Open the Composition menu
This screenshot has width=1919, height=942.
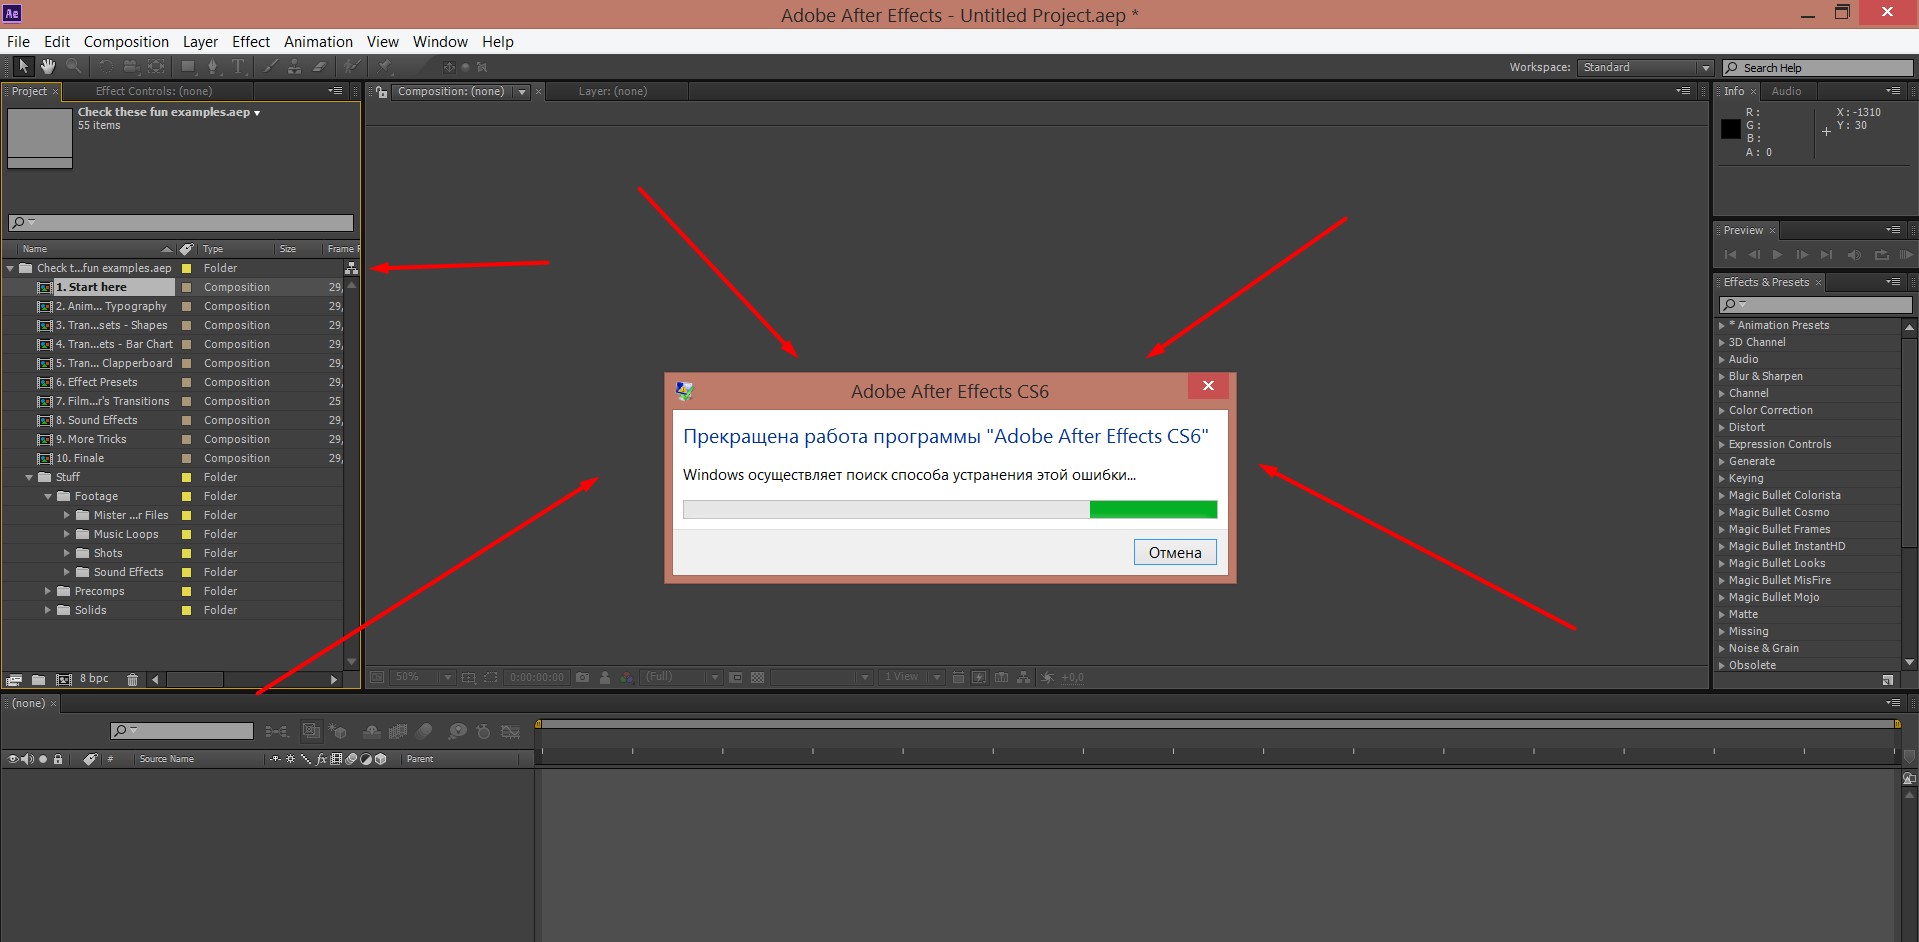pos(126,42)
